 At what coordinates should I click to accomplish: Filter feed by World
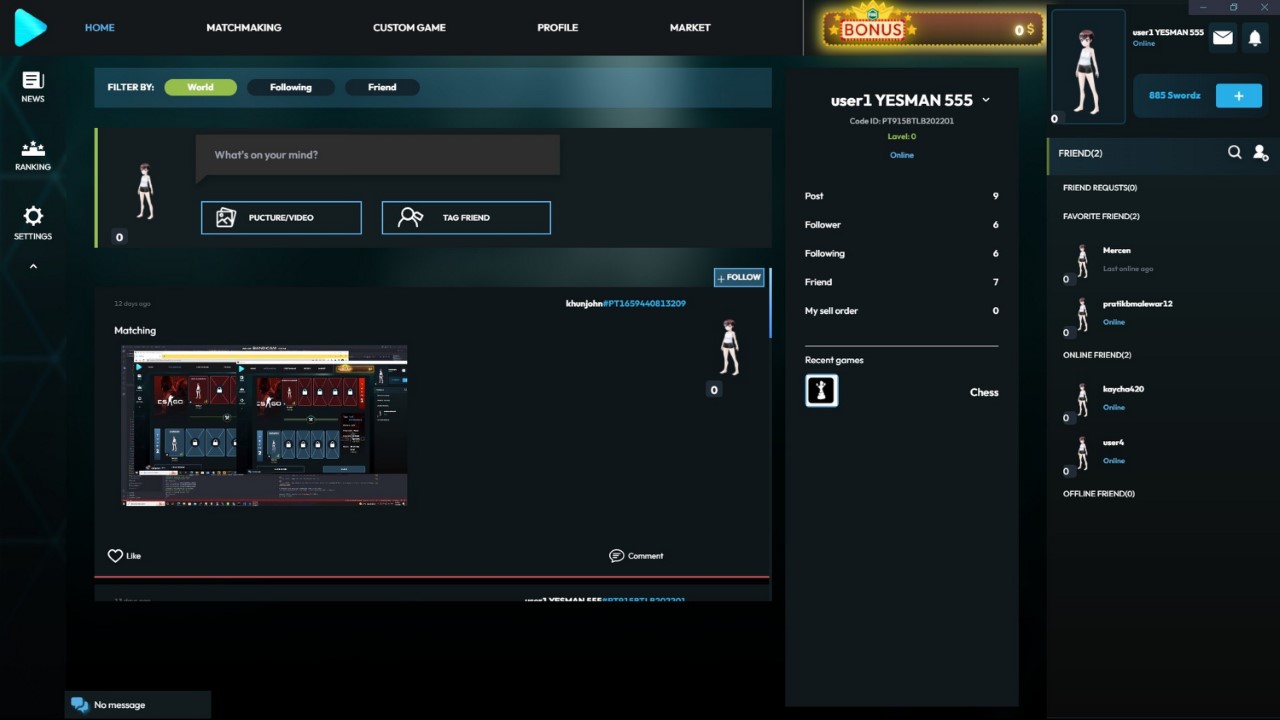(x=200, y=87)
